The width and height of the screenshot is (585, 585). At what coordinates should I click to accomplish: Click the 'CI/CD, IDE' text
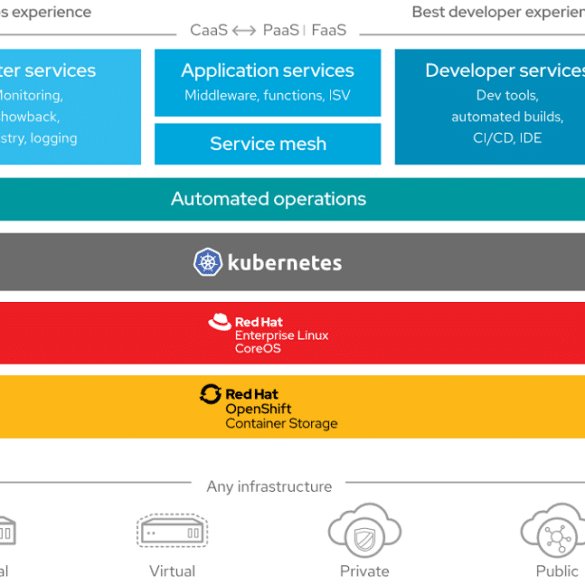[x=507, y=138]
